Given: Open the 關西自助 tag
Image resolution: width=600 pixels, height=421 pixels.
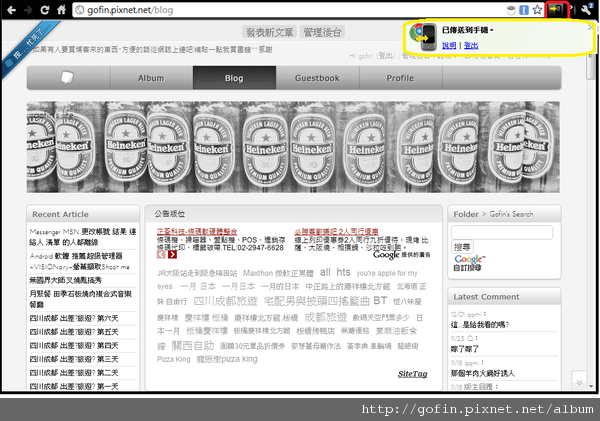Looking at the screenshot, I should point(192,346).
